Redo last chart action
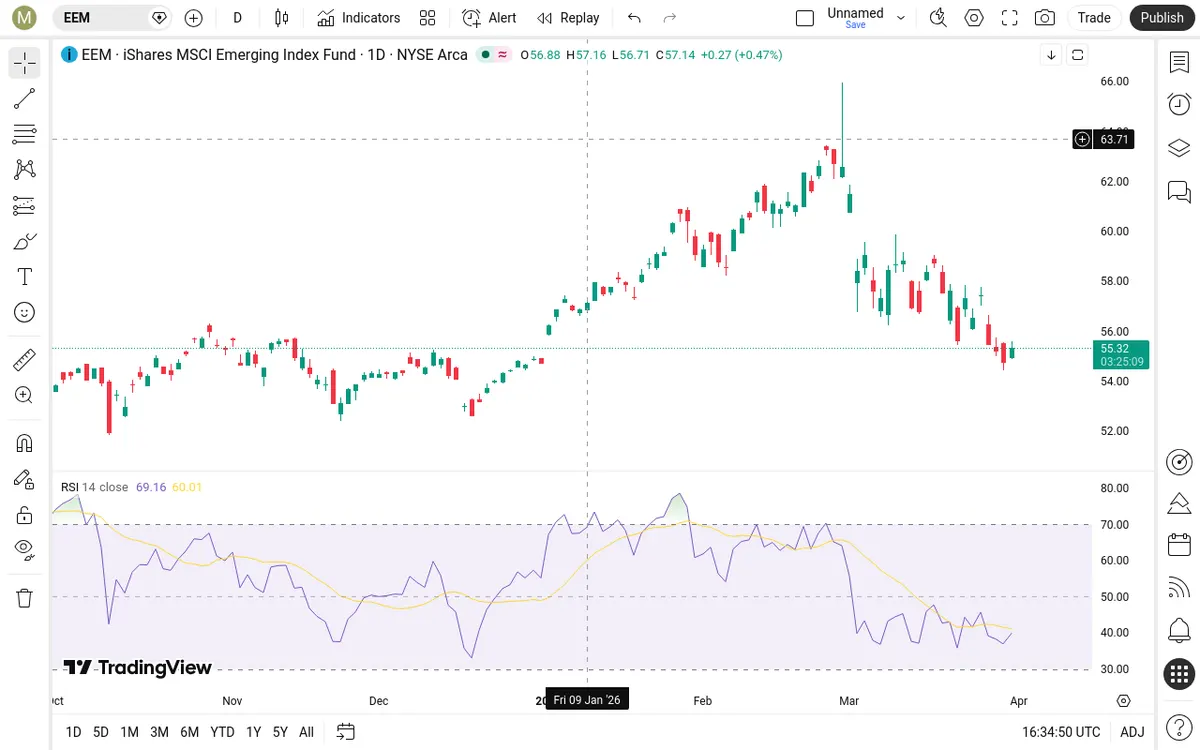1200x750 pixels. [670, 17]
